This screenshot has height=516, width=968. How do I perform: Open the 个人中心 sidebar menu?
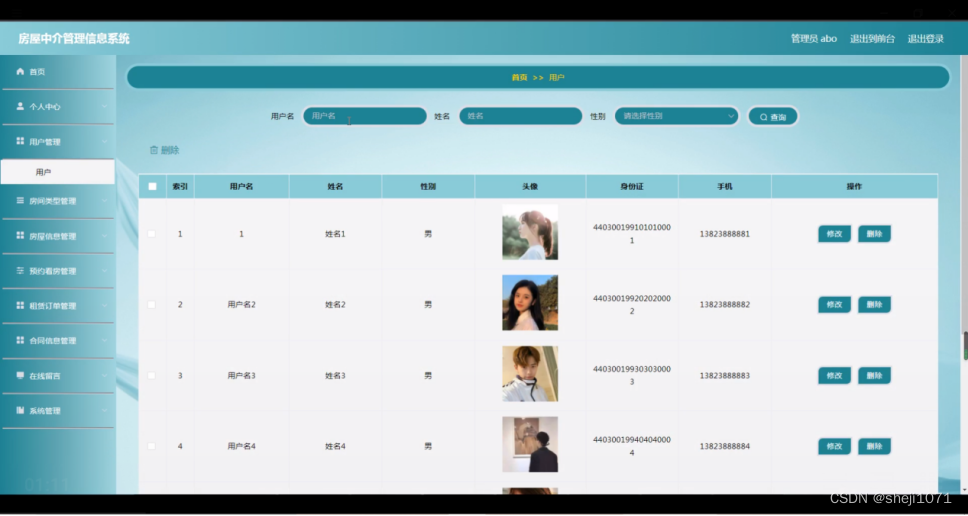click(57, 107)
